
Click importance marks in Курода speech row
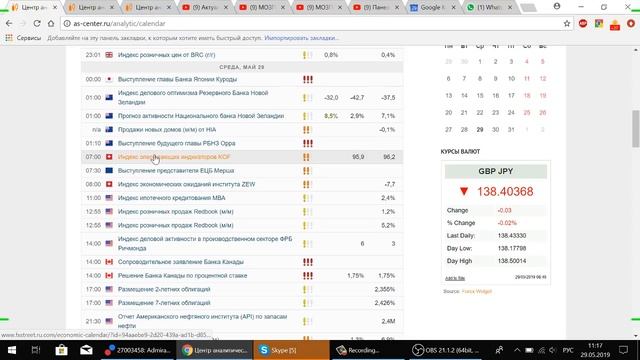pyautogui.click(x=308, y=79)
